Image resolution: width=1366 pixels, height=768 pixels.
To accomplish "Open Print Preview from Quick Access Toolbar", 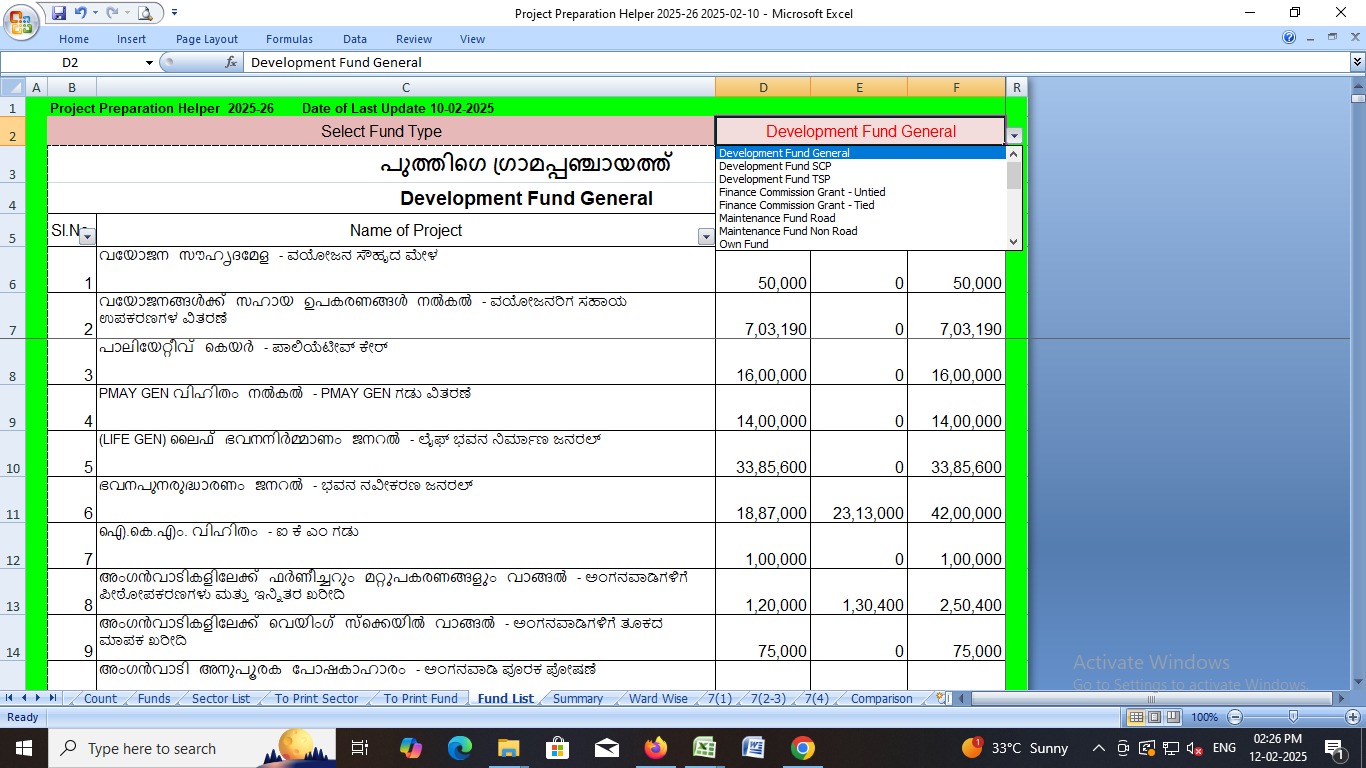I will click(x=145, y=13).
